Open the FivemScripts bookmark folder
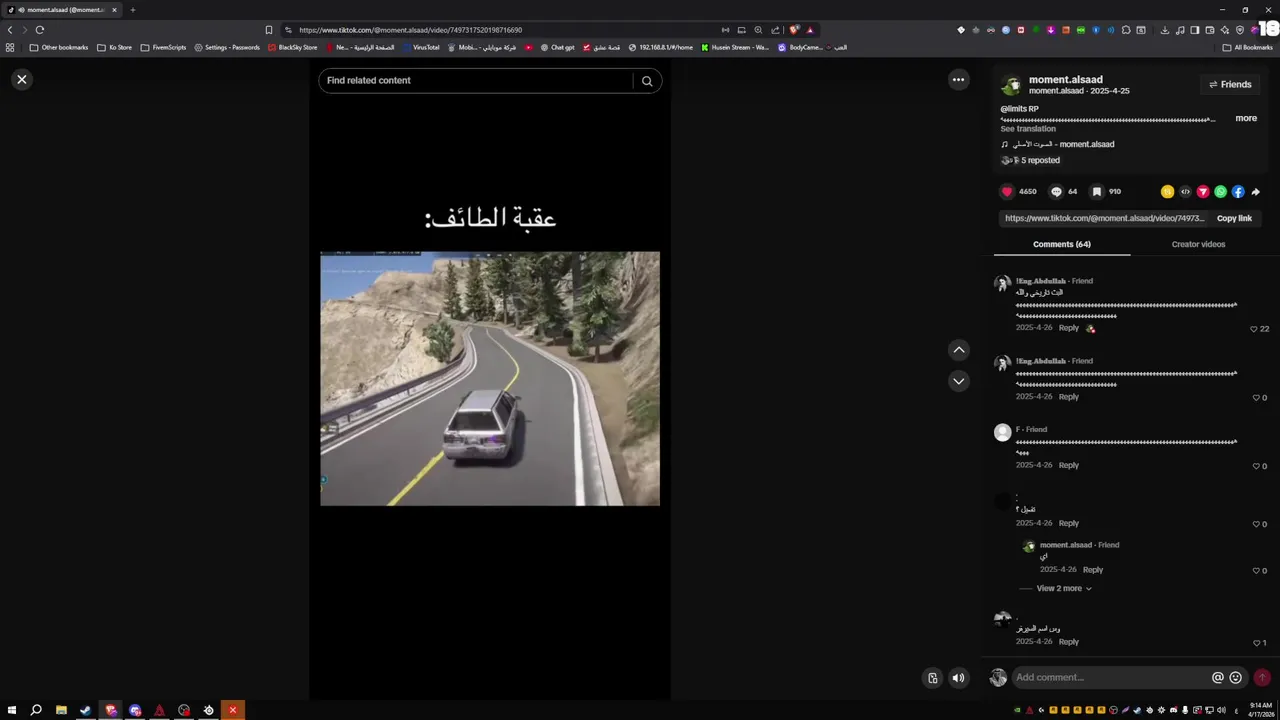 pos(163,47)
